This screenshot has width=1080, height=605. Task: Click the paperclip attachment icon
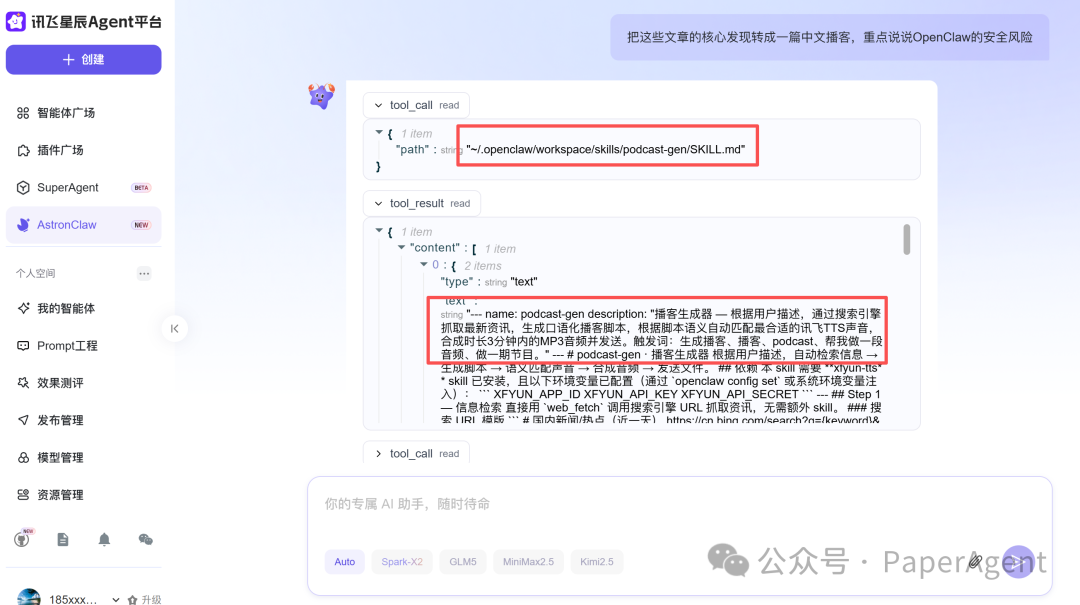coord(973,562)
